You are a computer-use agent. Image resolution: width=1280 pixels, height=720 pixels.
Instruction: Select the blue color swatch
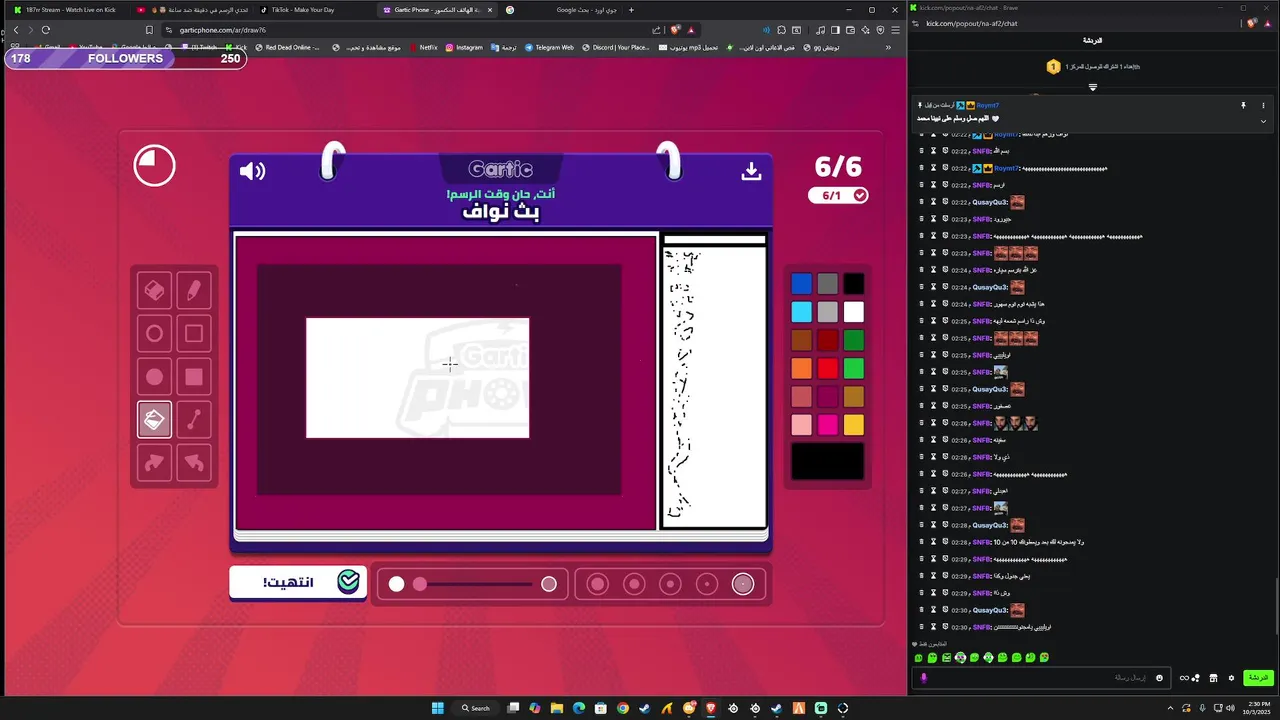[801, 284]
